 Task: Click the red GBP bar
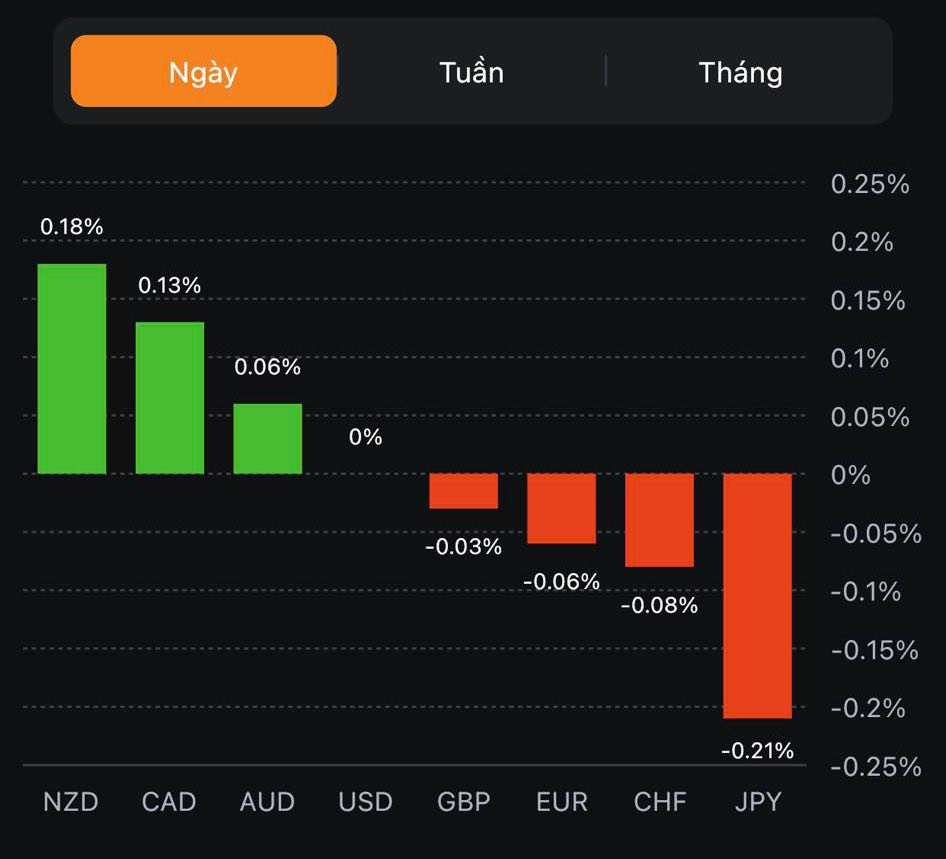(464, 491)
